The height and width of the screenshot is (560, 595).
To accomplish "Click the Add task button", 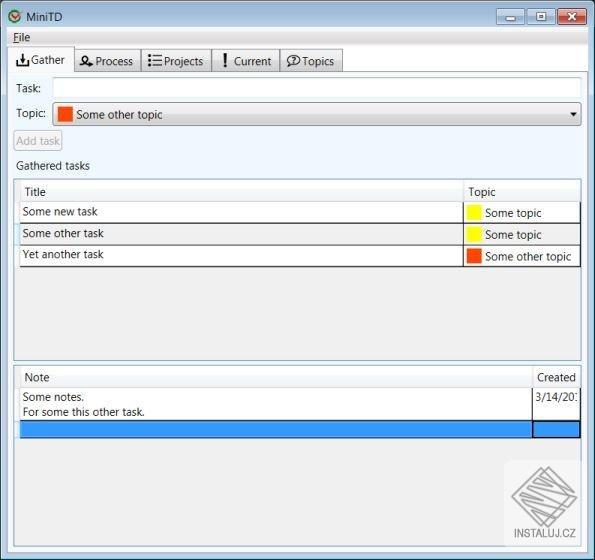I will [x=38, y=141].
